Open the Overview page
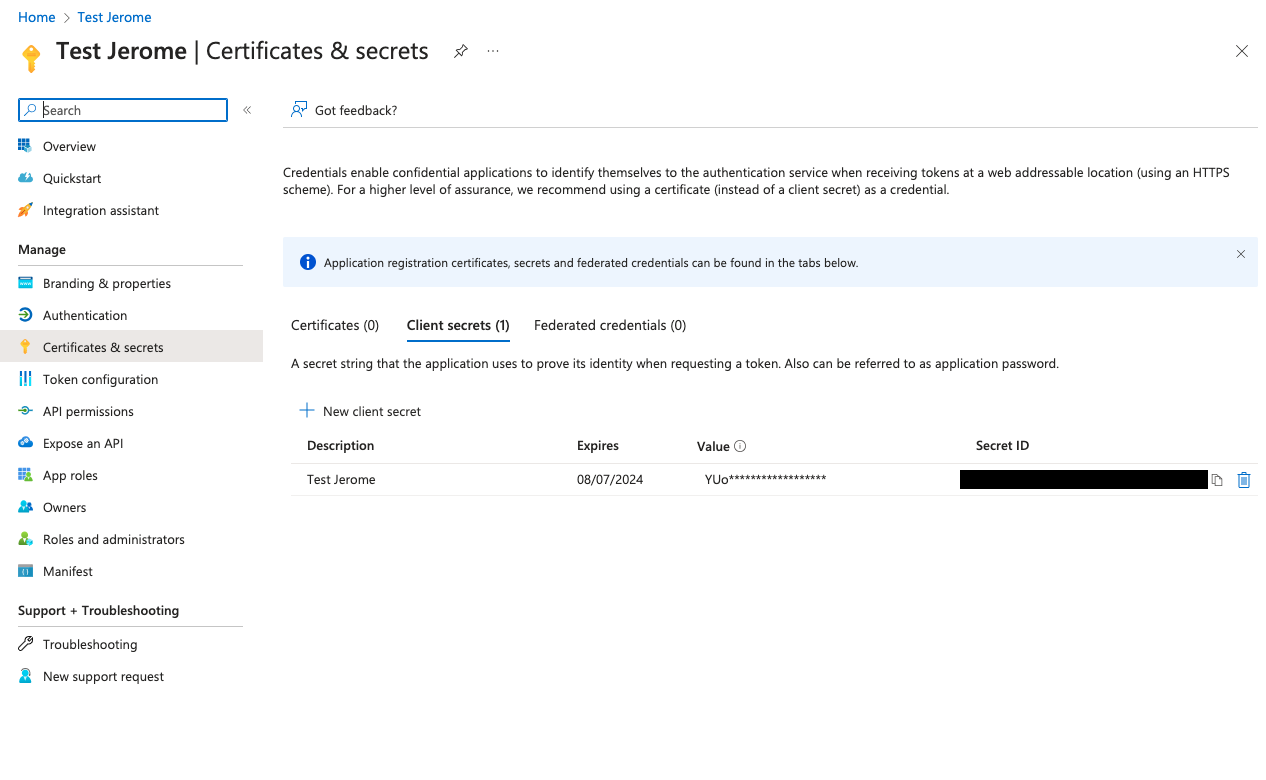The height and width of the screenshot is (780, 1266). coord(69,146)
